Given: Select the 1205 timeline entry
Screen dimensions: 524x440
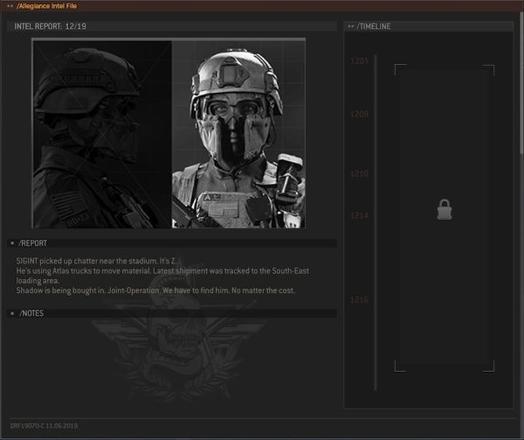Looking at the screenshot, I should point(360,61).
